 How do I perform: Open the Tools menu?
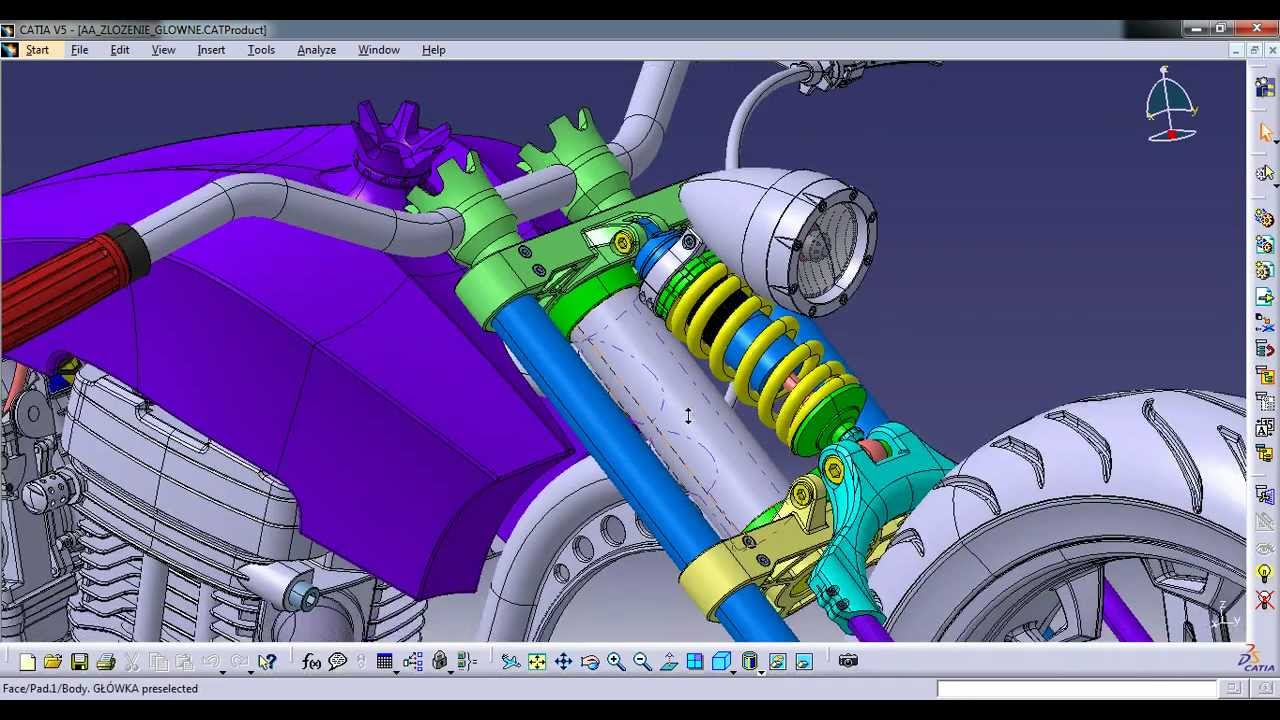(x=261, y=50)
